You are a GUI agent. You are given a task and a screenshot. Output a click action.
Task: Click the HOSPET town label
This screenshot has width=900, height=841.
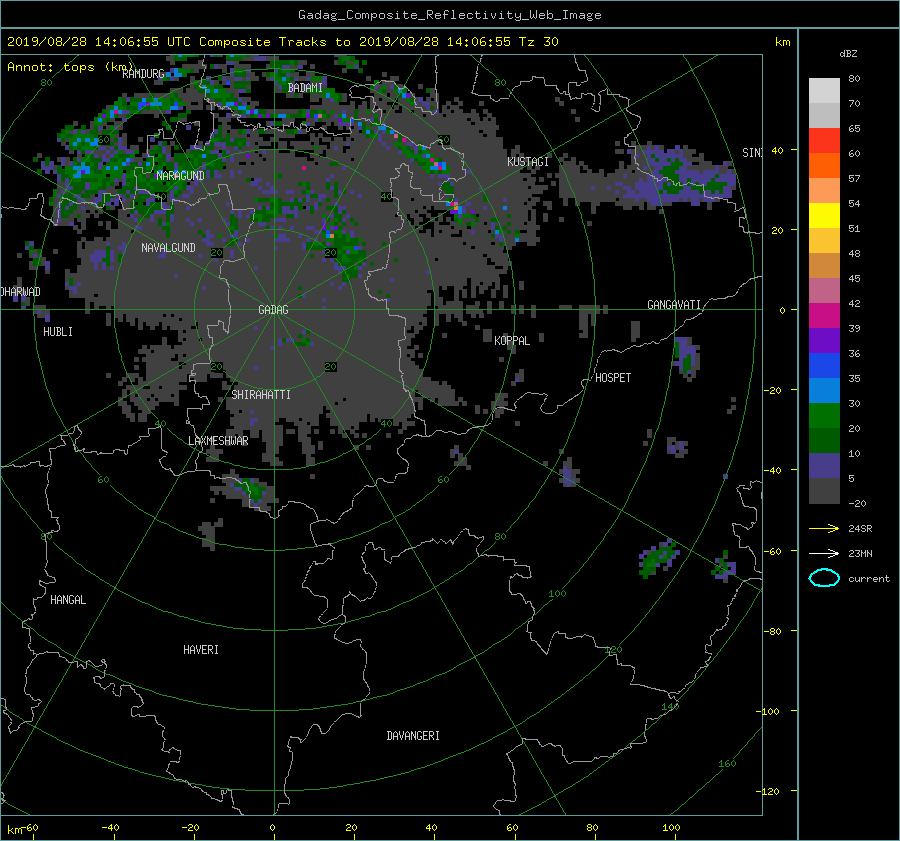pos(613,378)
